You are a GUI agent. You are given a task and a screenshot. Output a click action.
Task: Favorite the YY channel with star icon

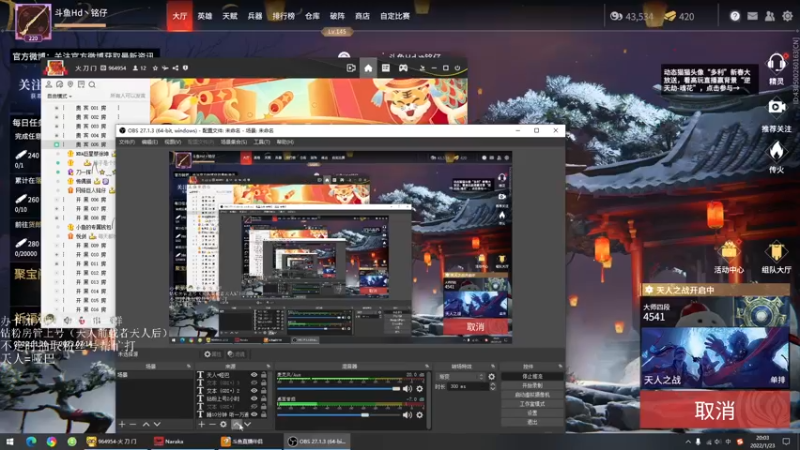pos(155,68)
